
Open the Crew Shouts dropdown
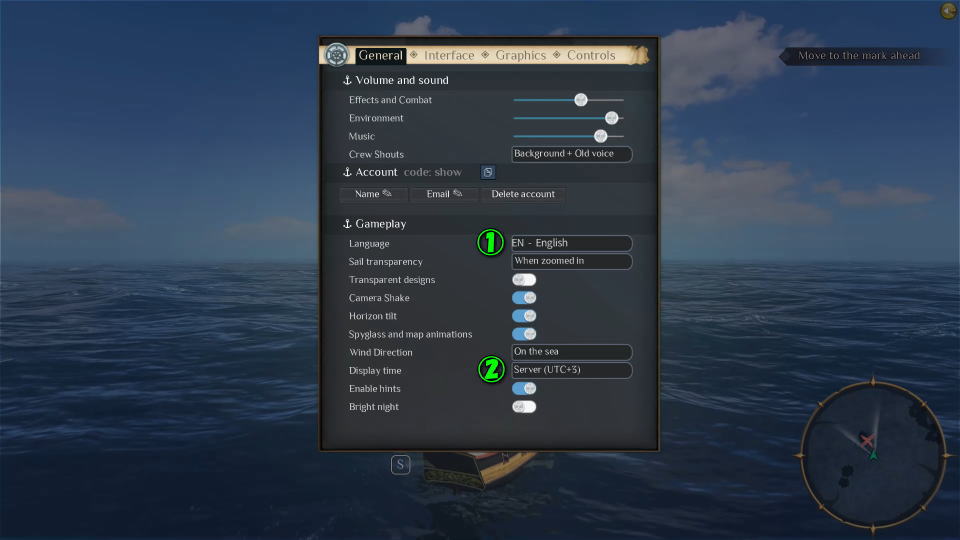tap(571, 154)
